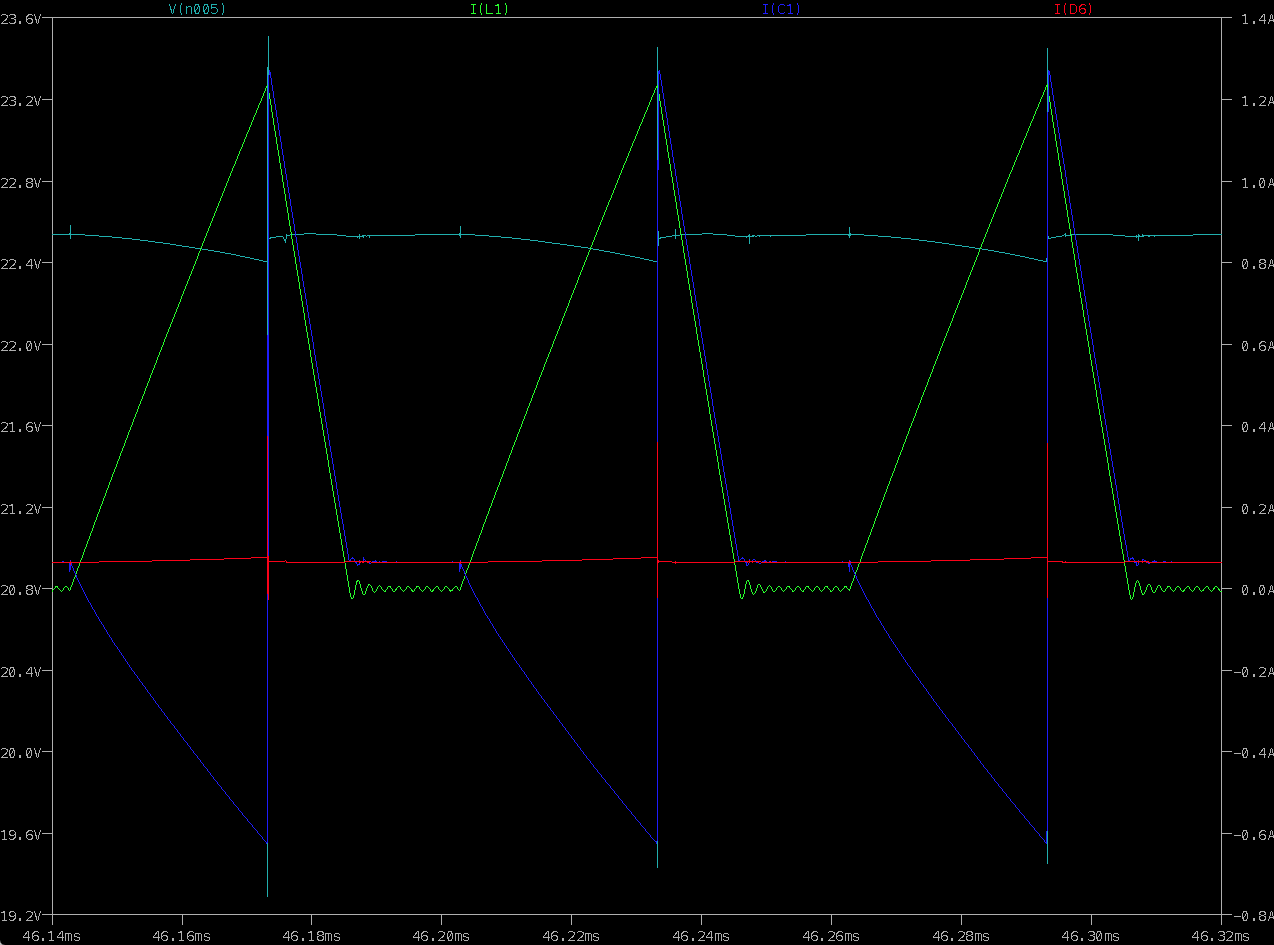This screenshot has width=1274, height=945.
Task: Click the -0.6A right axis label
Action: (x=1253, y=834)
